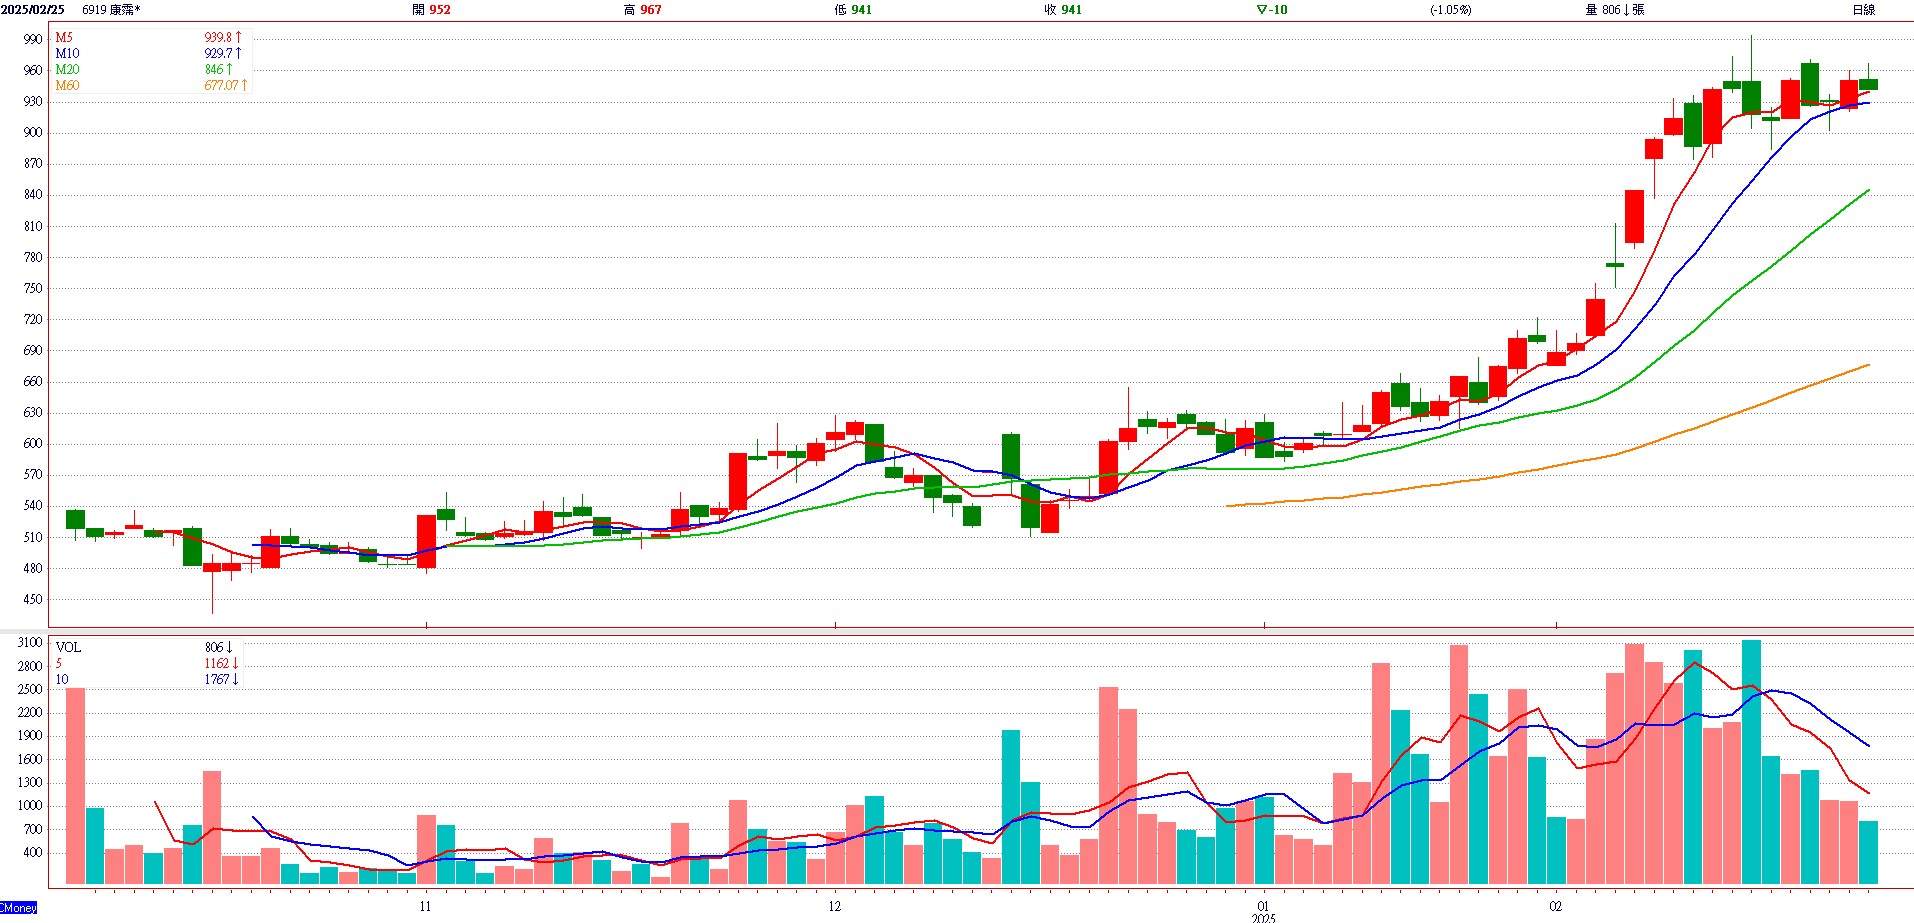Click the 600 price axis label
Image resolution: width=1914 pixels, height=923 pixels.
click(33, 443)
